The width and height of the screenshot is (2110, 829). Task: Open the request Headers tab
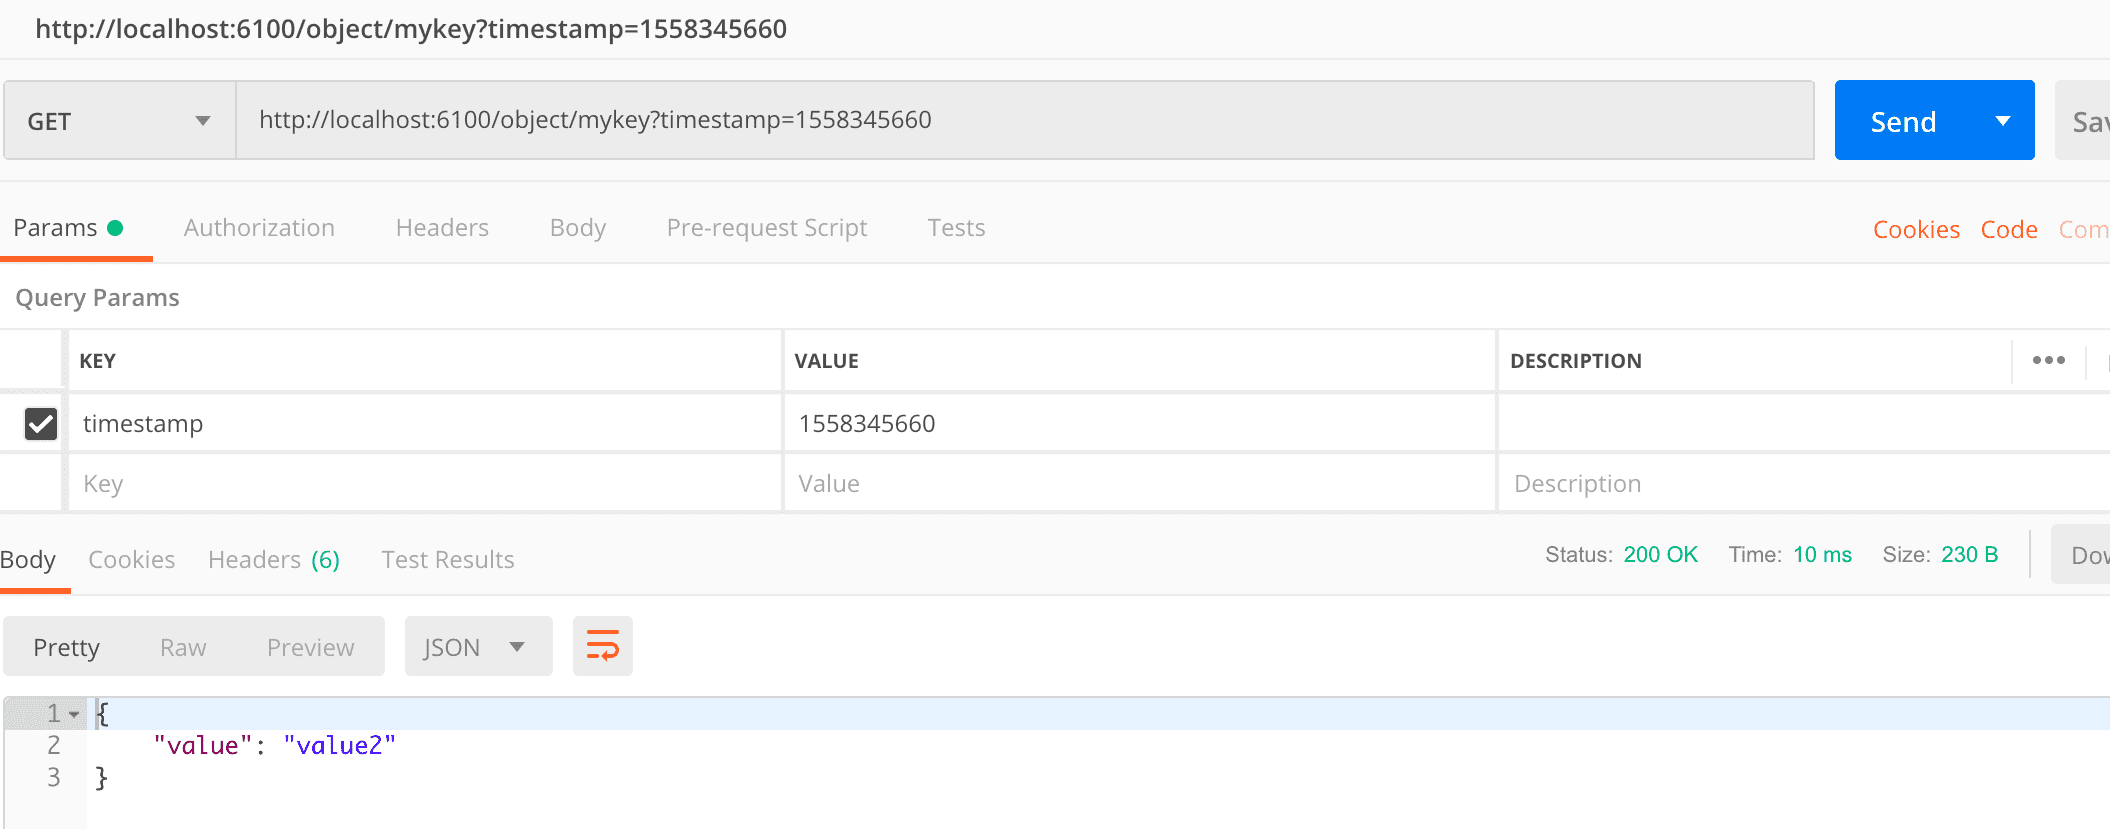[442, 228]
